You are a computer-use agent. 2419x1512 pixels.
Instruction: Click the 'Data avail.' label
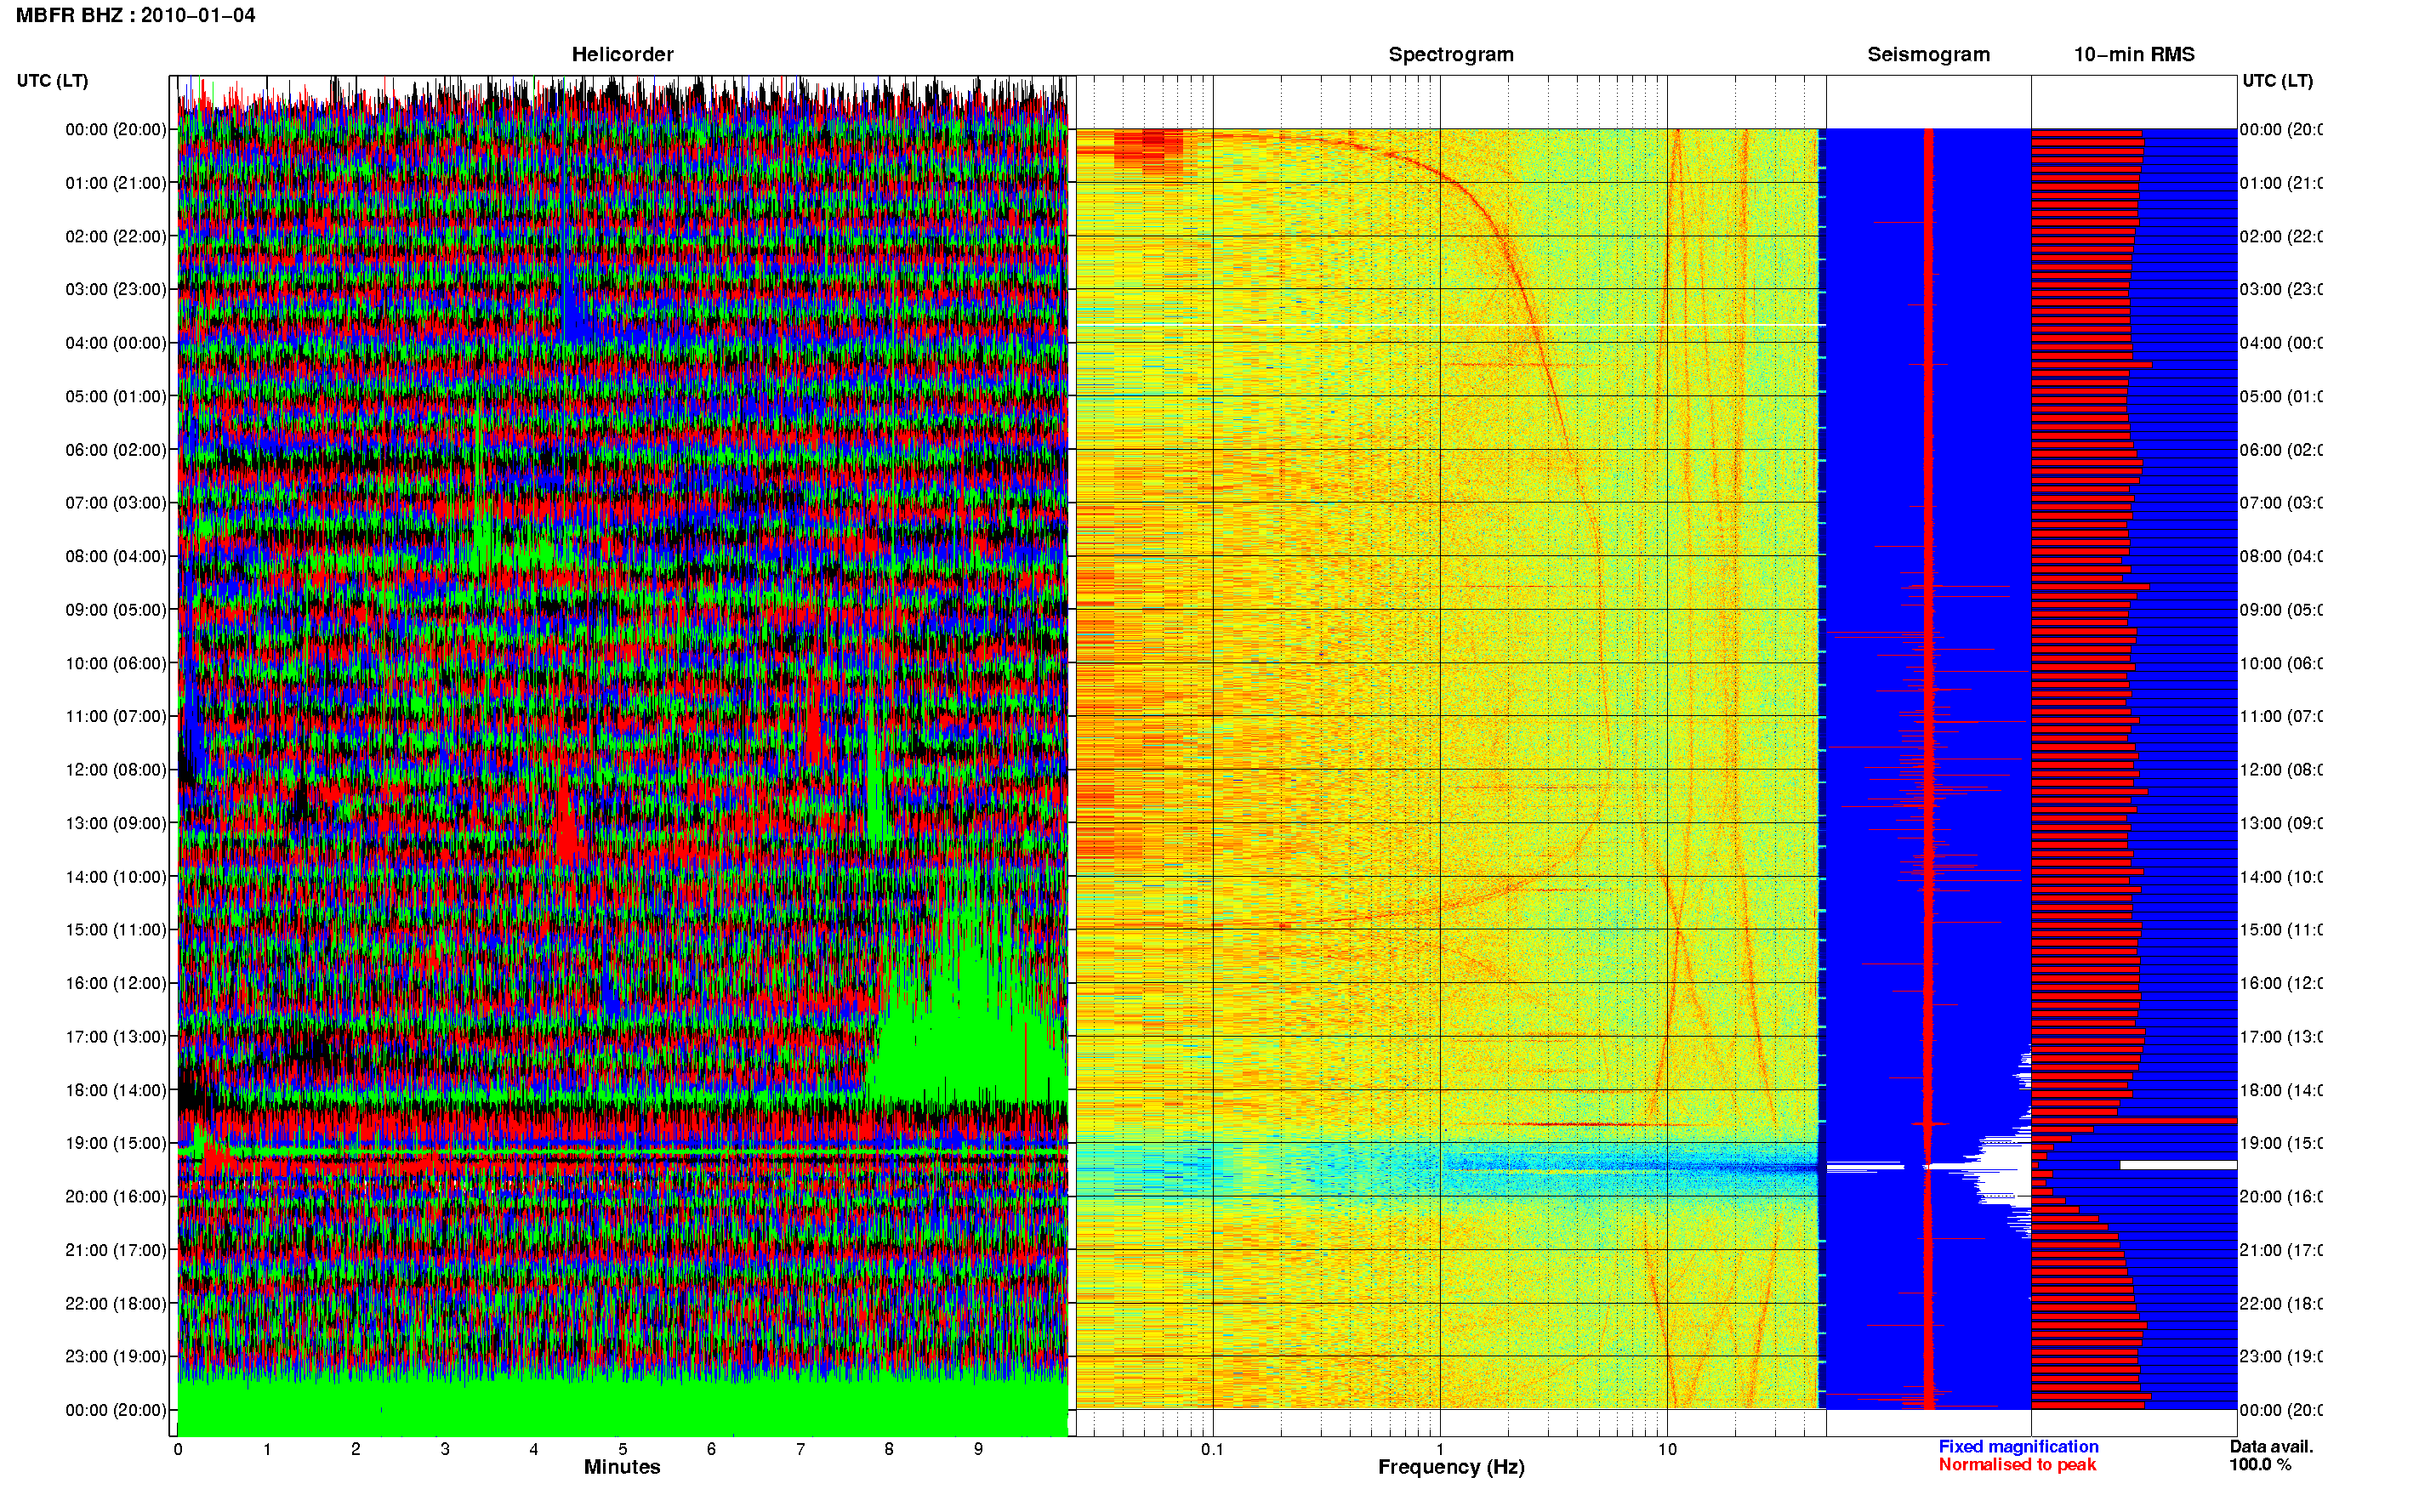(x=2271, y=1446)
